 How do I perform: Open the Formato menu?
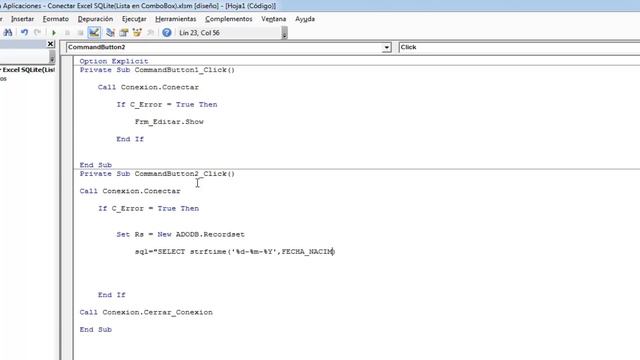tap(56, 19)
